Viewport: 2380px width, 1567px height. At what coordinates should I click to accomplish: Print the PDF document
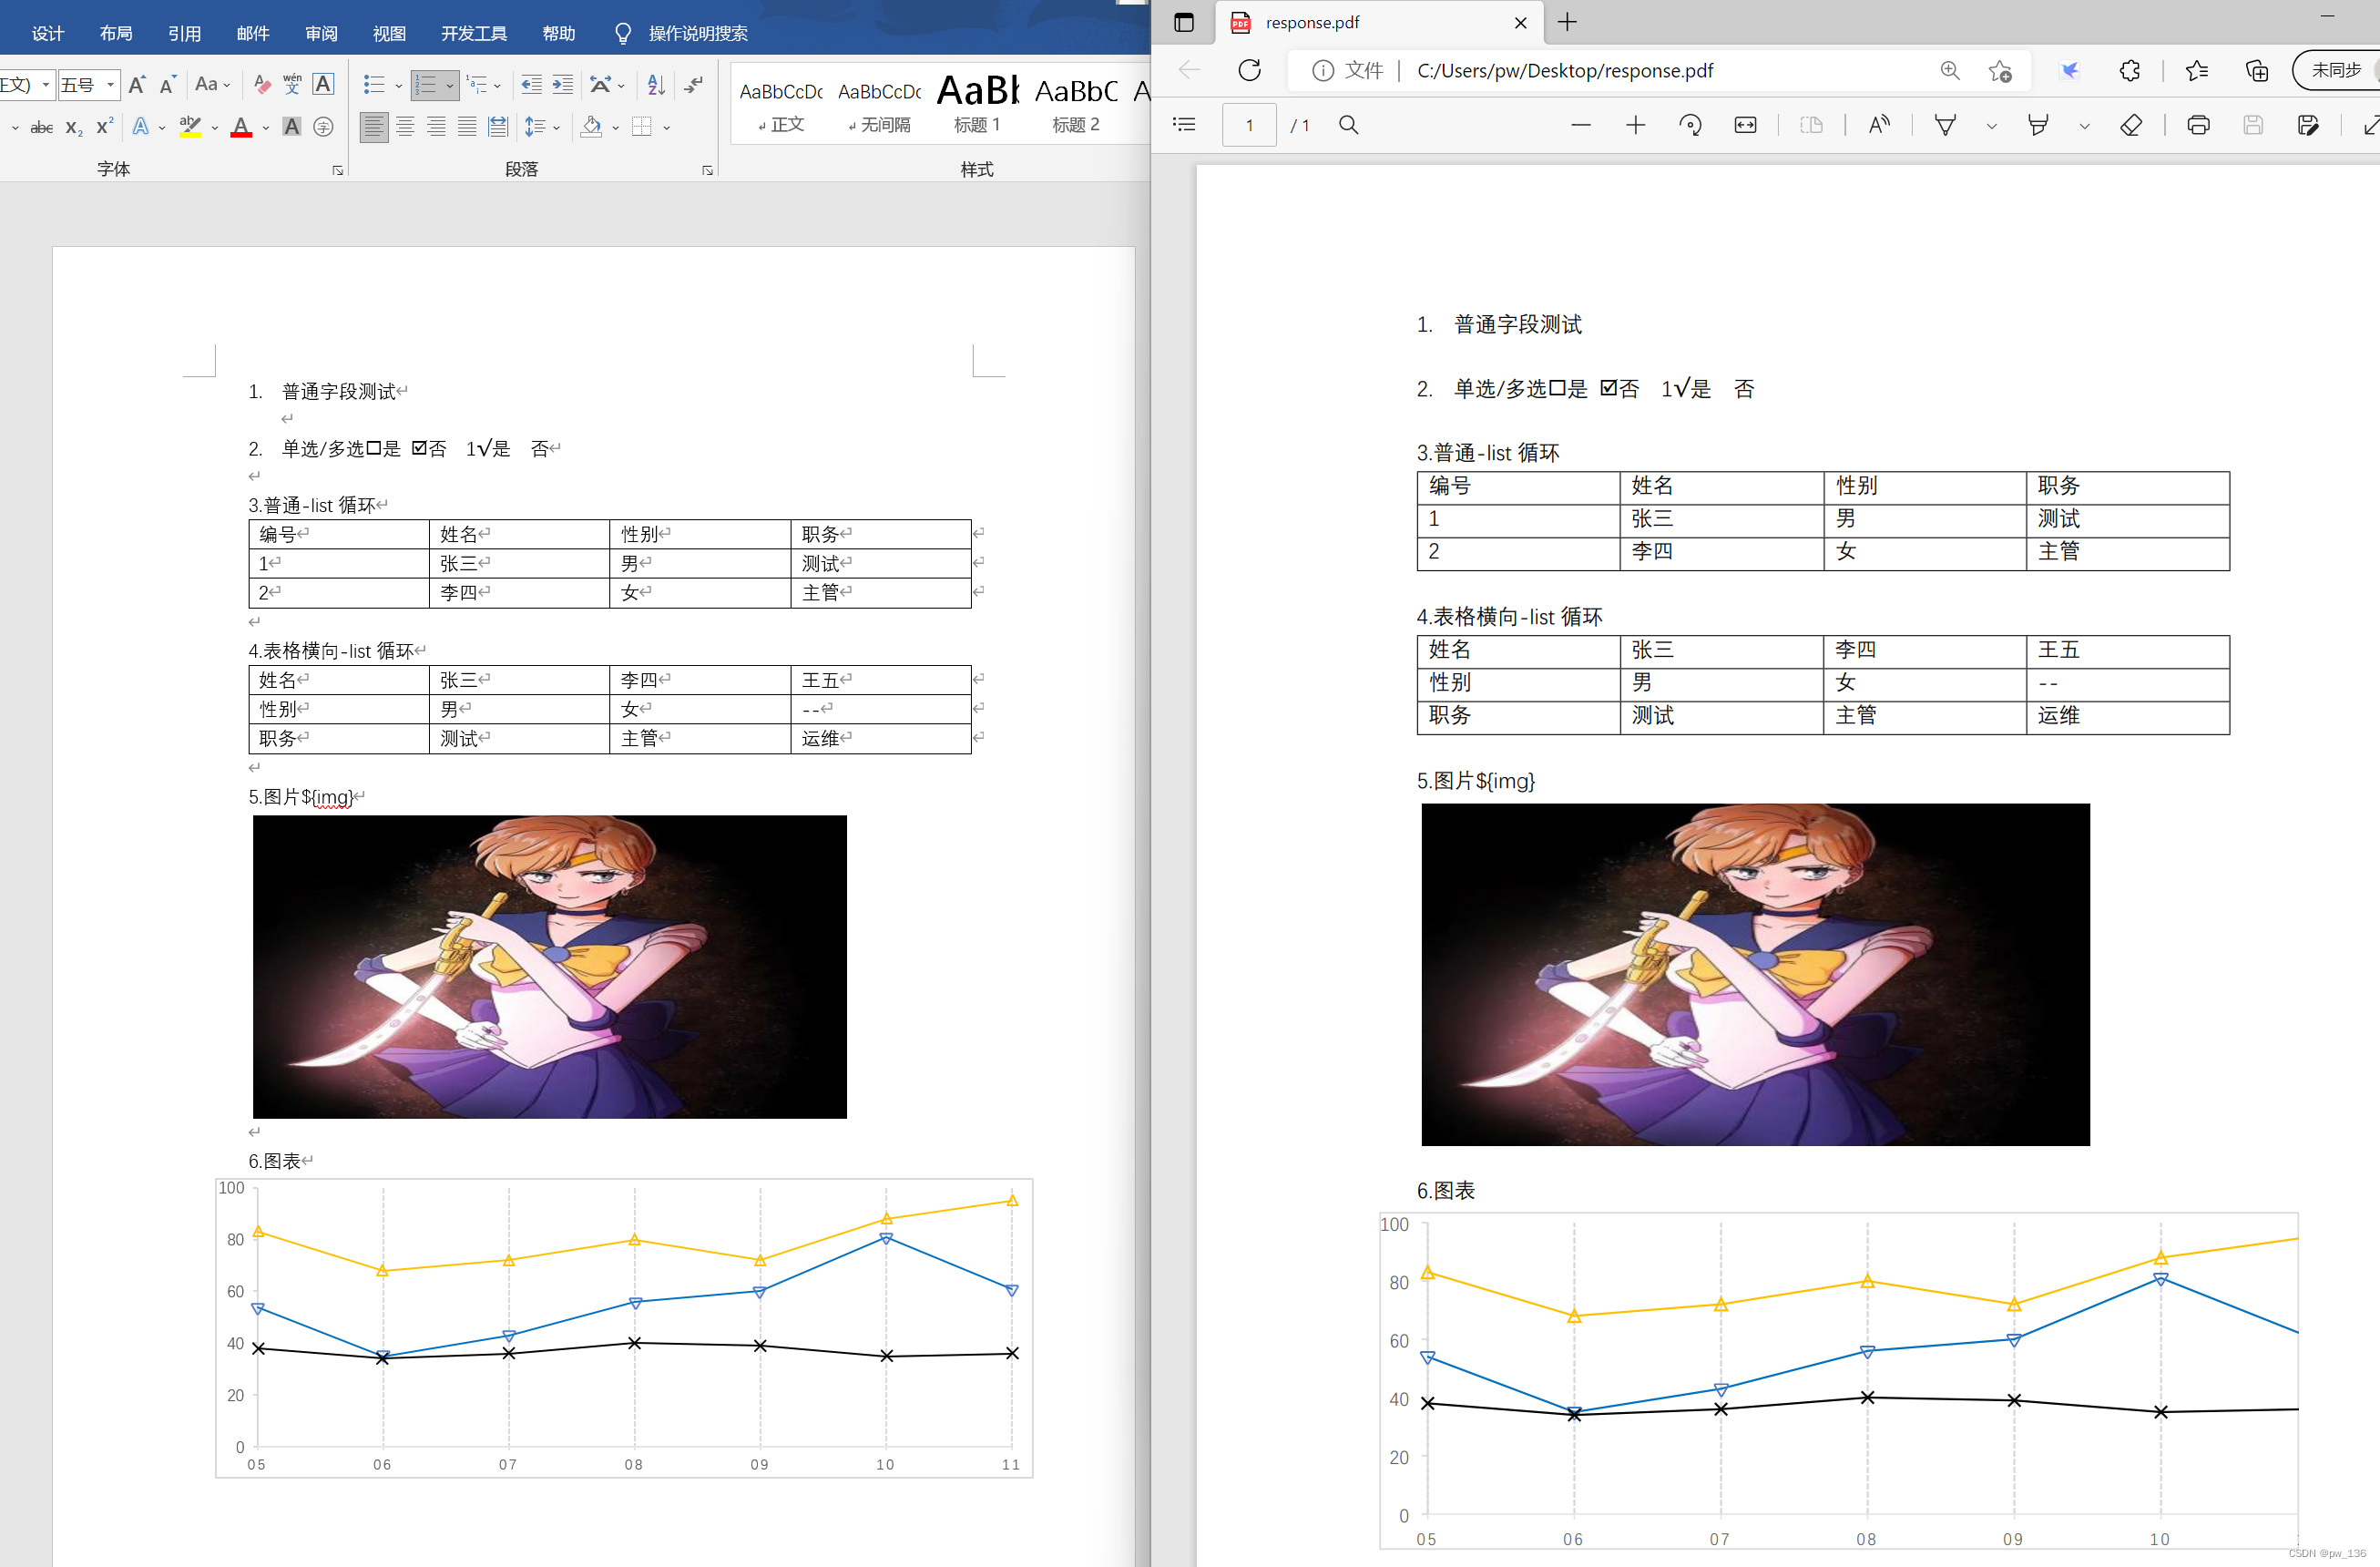coord(2198,124)
